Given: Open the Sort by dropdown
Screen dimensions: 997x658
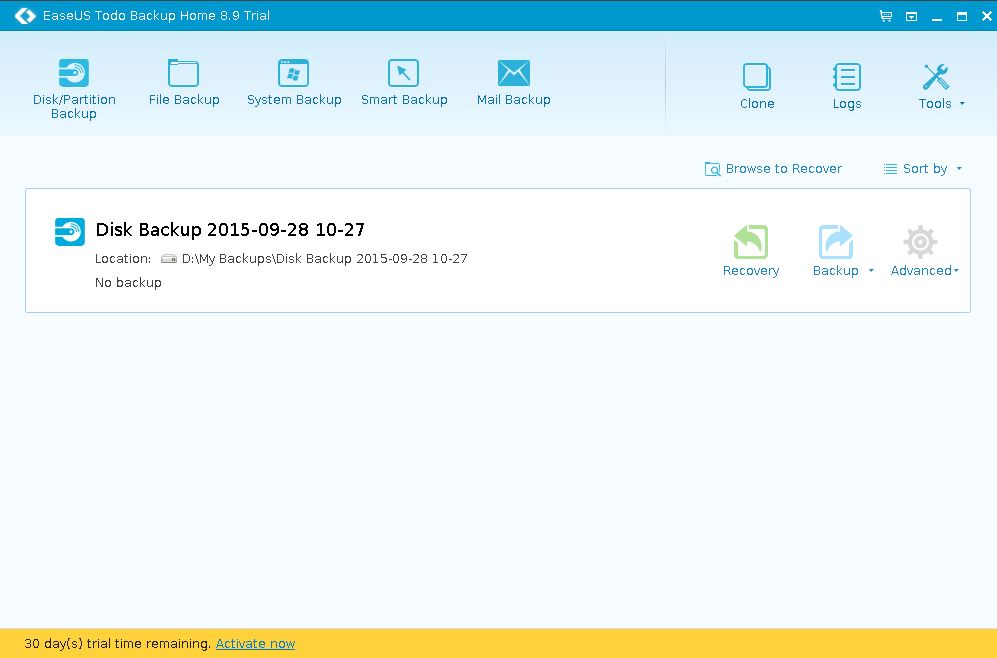Looking at the screenshot, I should pyautogui.click(x=923, y=168).
